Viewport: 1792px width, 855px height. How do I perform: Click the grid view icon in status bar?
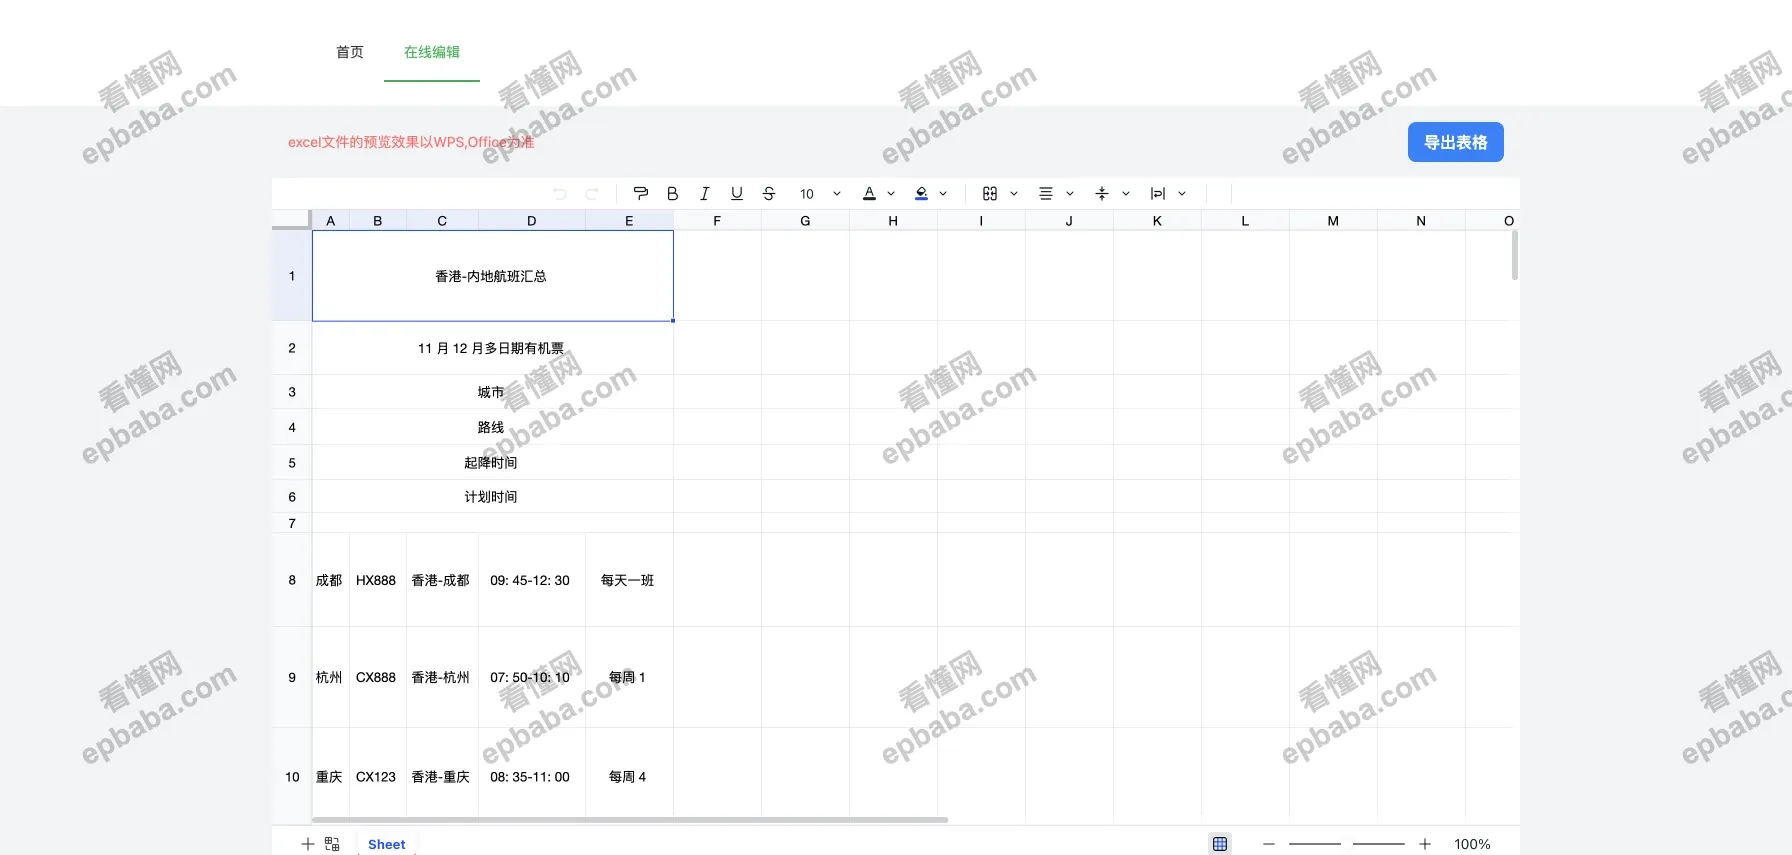click(1220, 844)
